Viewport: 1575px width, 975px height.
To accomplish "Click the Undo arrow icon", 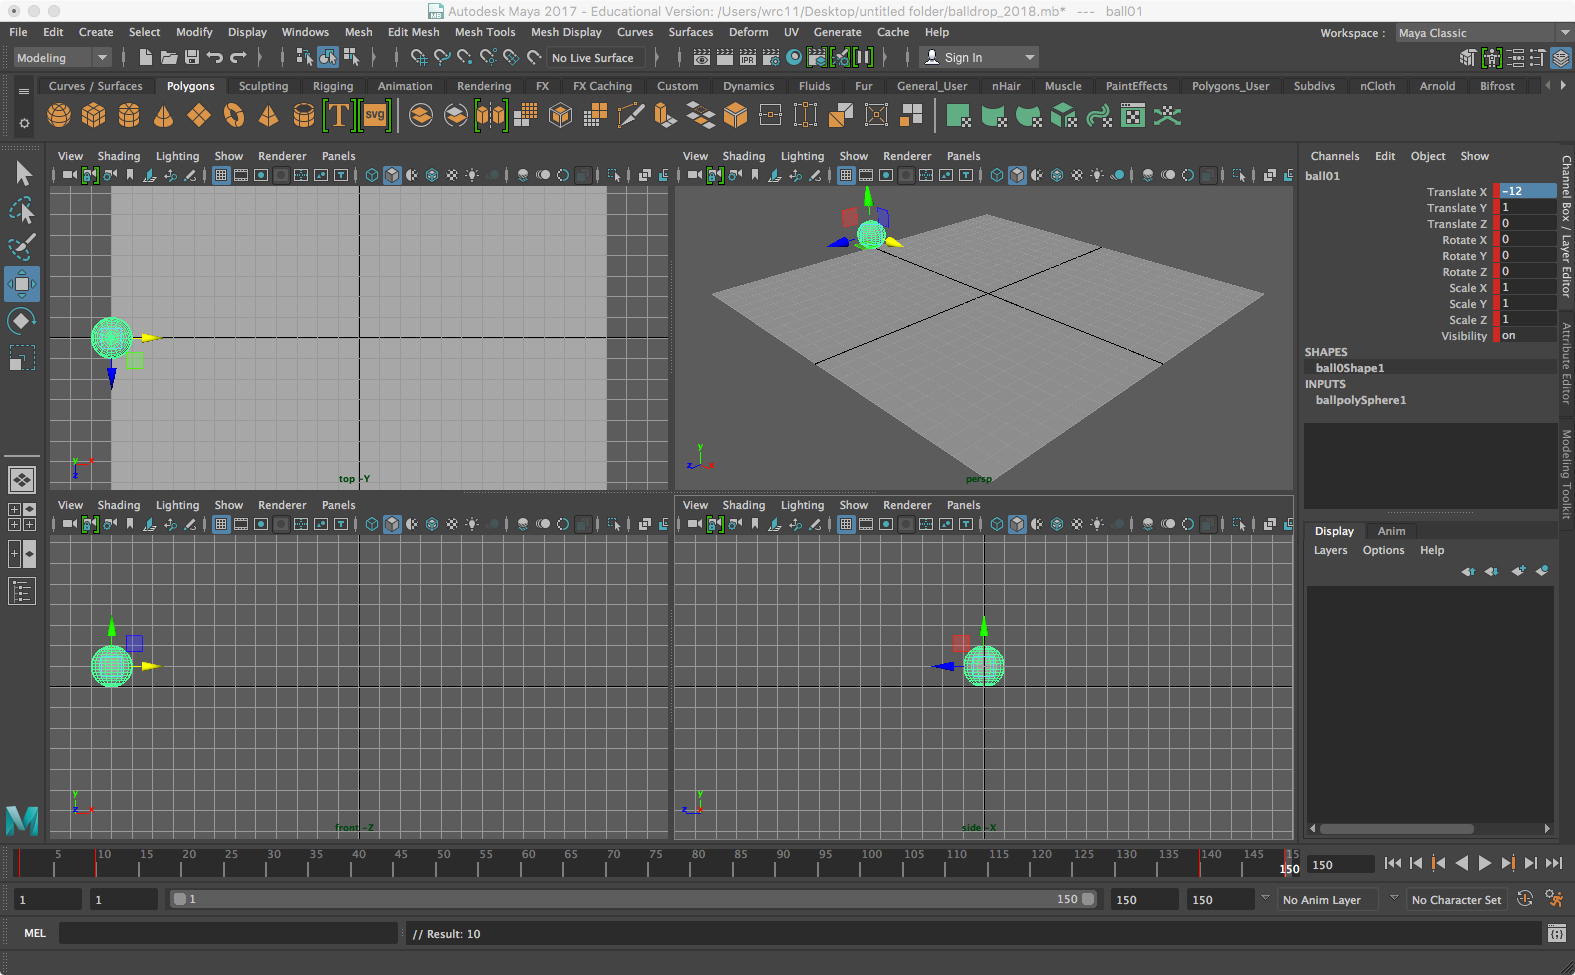I will tap(214, 58).
